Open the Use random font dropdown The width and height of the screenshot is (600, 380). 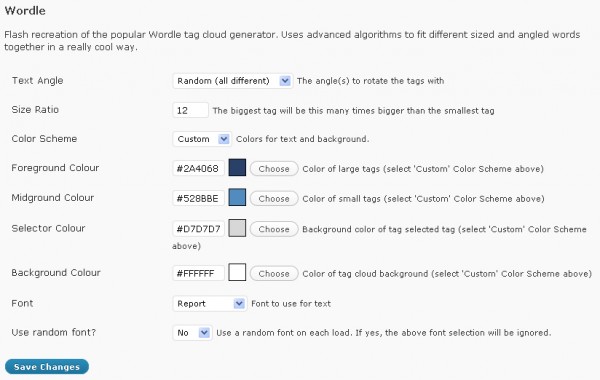192,333
